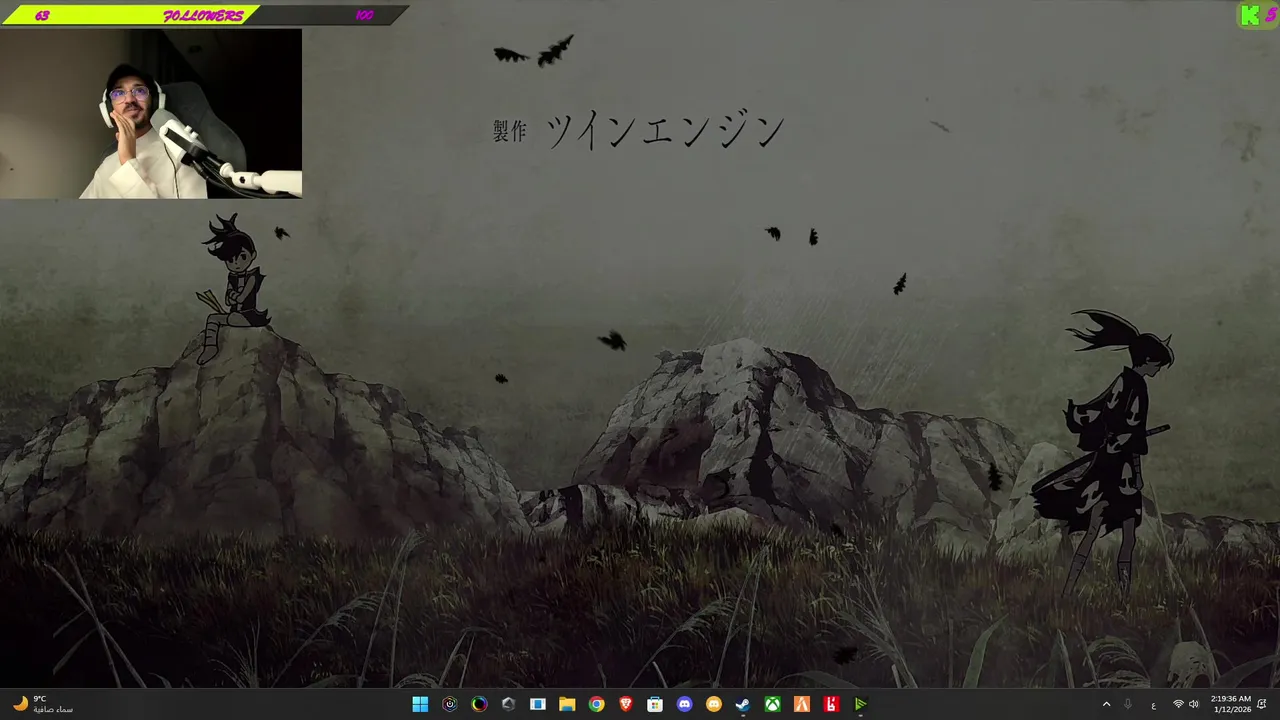The width and height of the screenshot is (1280, 720).
Task: Open the Xbox app taskbar icon
Action: click(773, 704)
